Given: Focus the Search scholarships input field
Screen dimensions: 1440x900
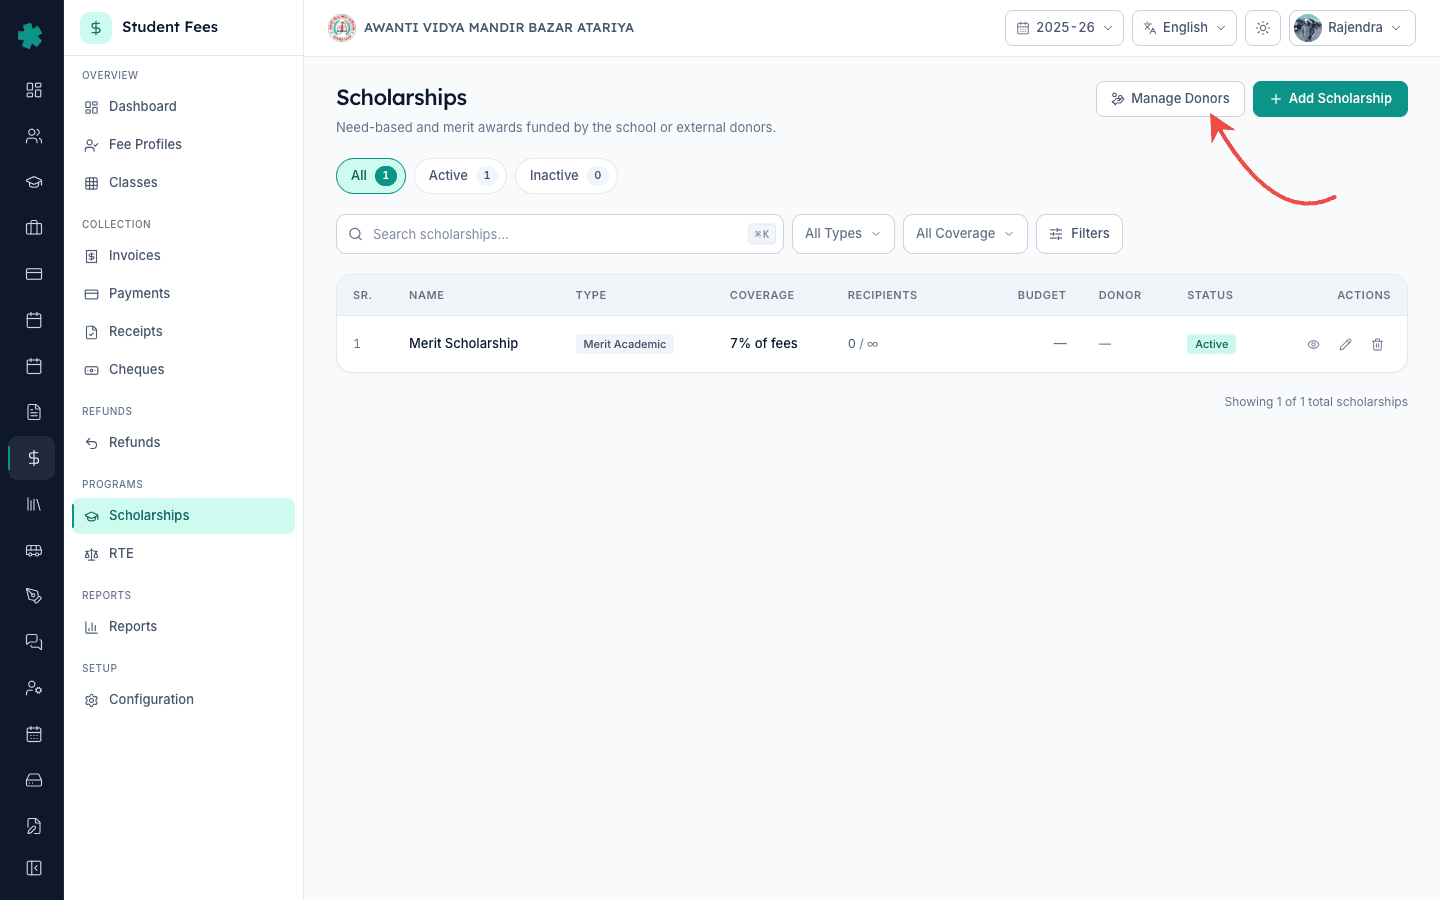Looking at the screenshot, I should point(560,234).
